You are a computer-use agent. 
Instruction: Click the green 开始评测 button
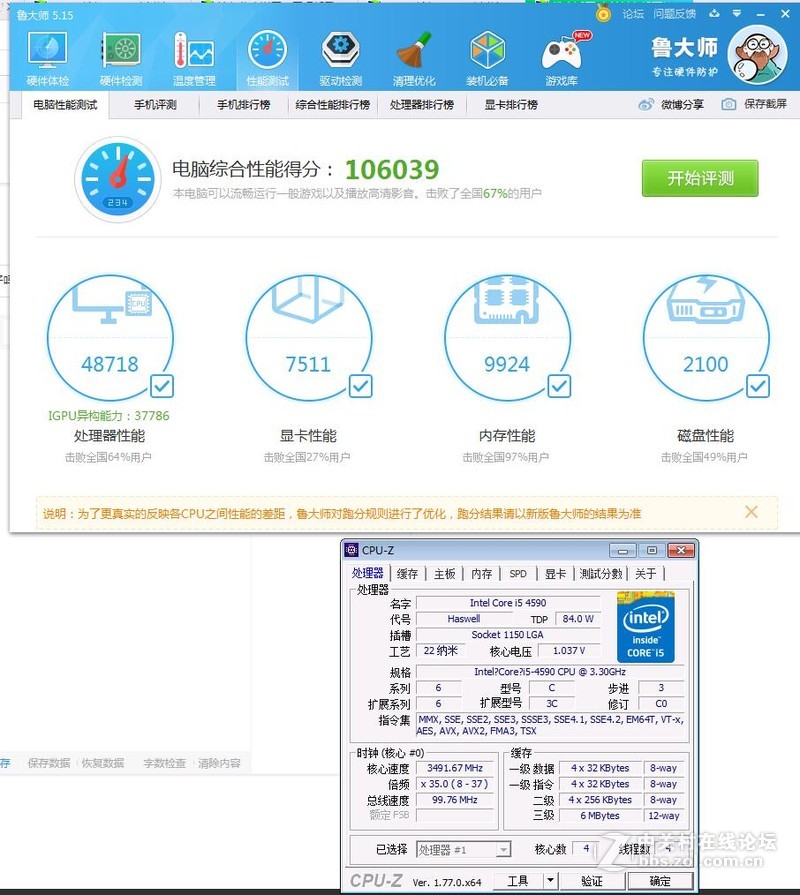pos(700,179)
